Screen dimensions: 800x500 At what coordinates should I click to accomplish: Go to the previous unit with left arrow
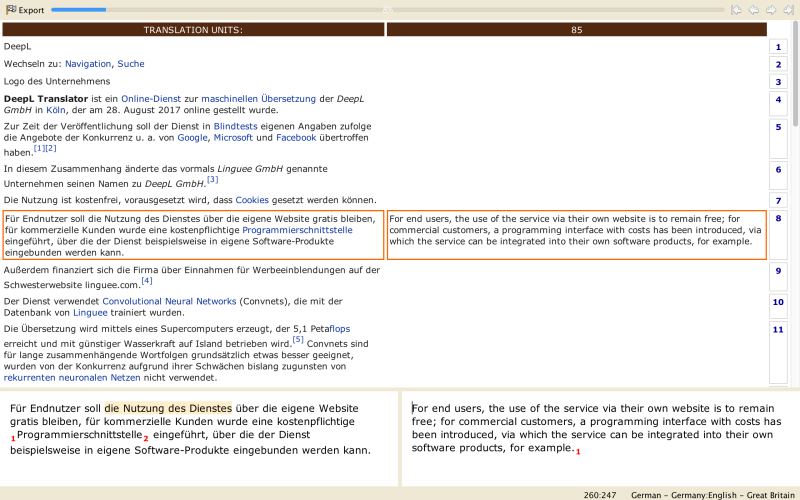click(754, 10)
